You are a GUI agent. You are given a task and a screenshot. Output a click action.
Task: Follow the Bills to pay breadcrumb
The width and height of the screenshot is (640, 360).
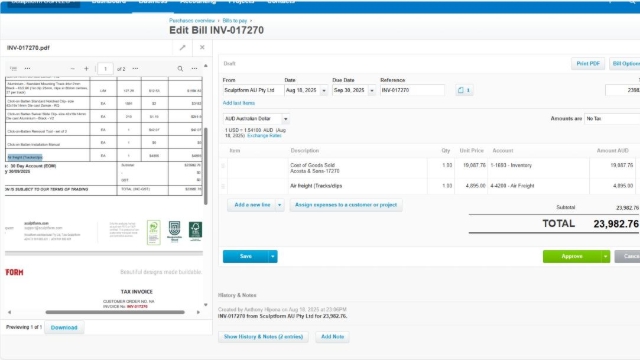coord(235,20)
